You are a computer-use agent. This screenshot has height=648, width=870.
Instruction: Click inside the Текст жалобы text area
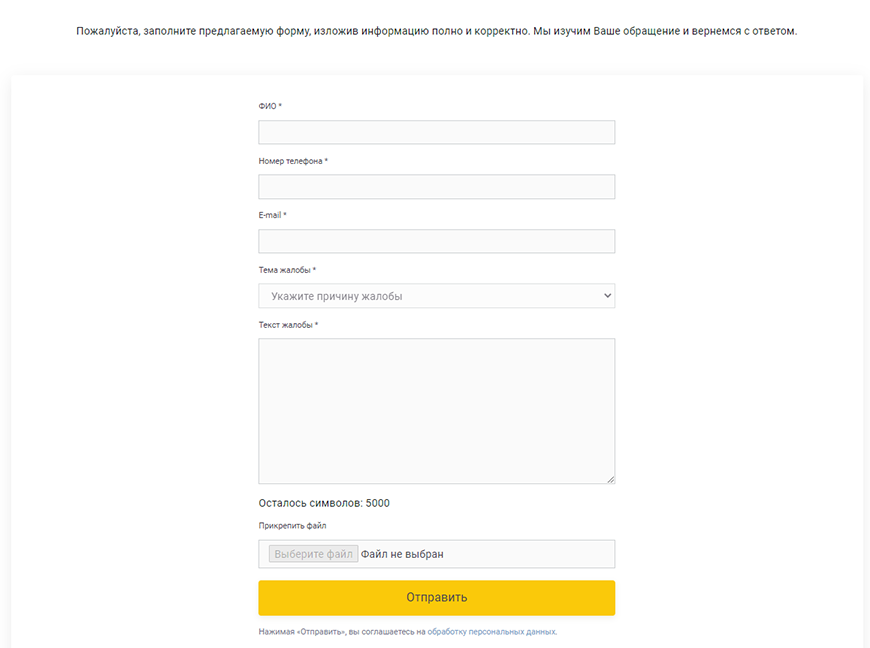(x=436, y=410)
